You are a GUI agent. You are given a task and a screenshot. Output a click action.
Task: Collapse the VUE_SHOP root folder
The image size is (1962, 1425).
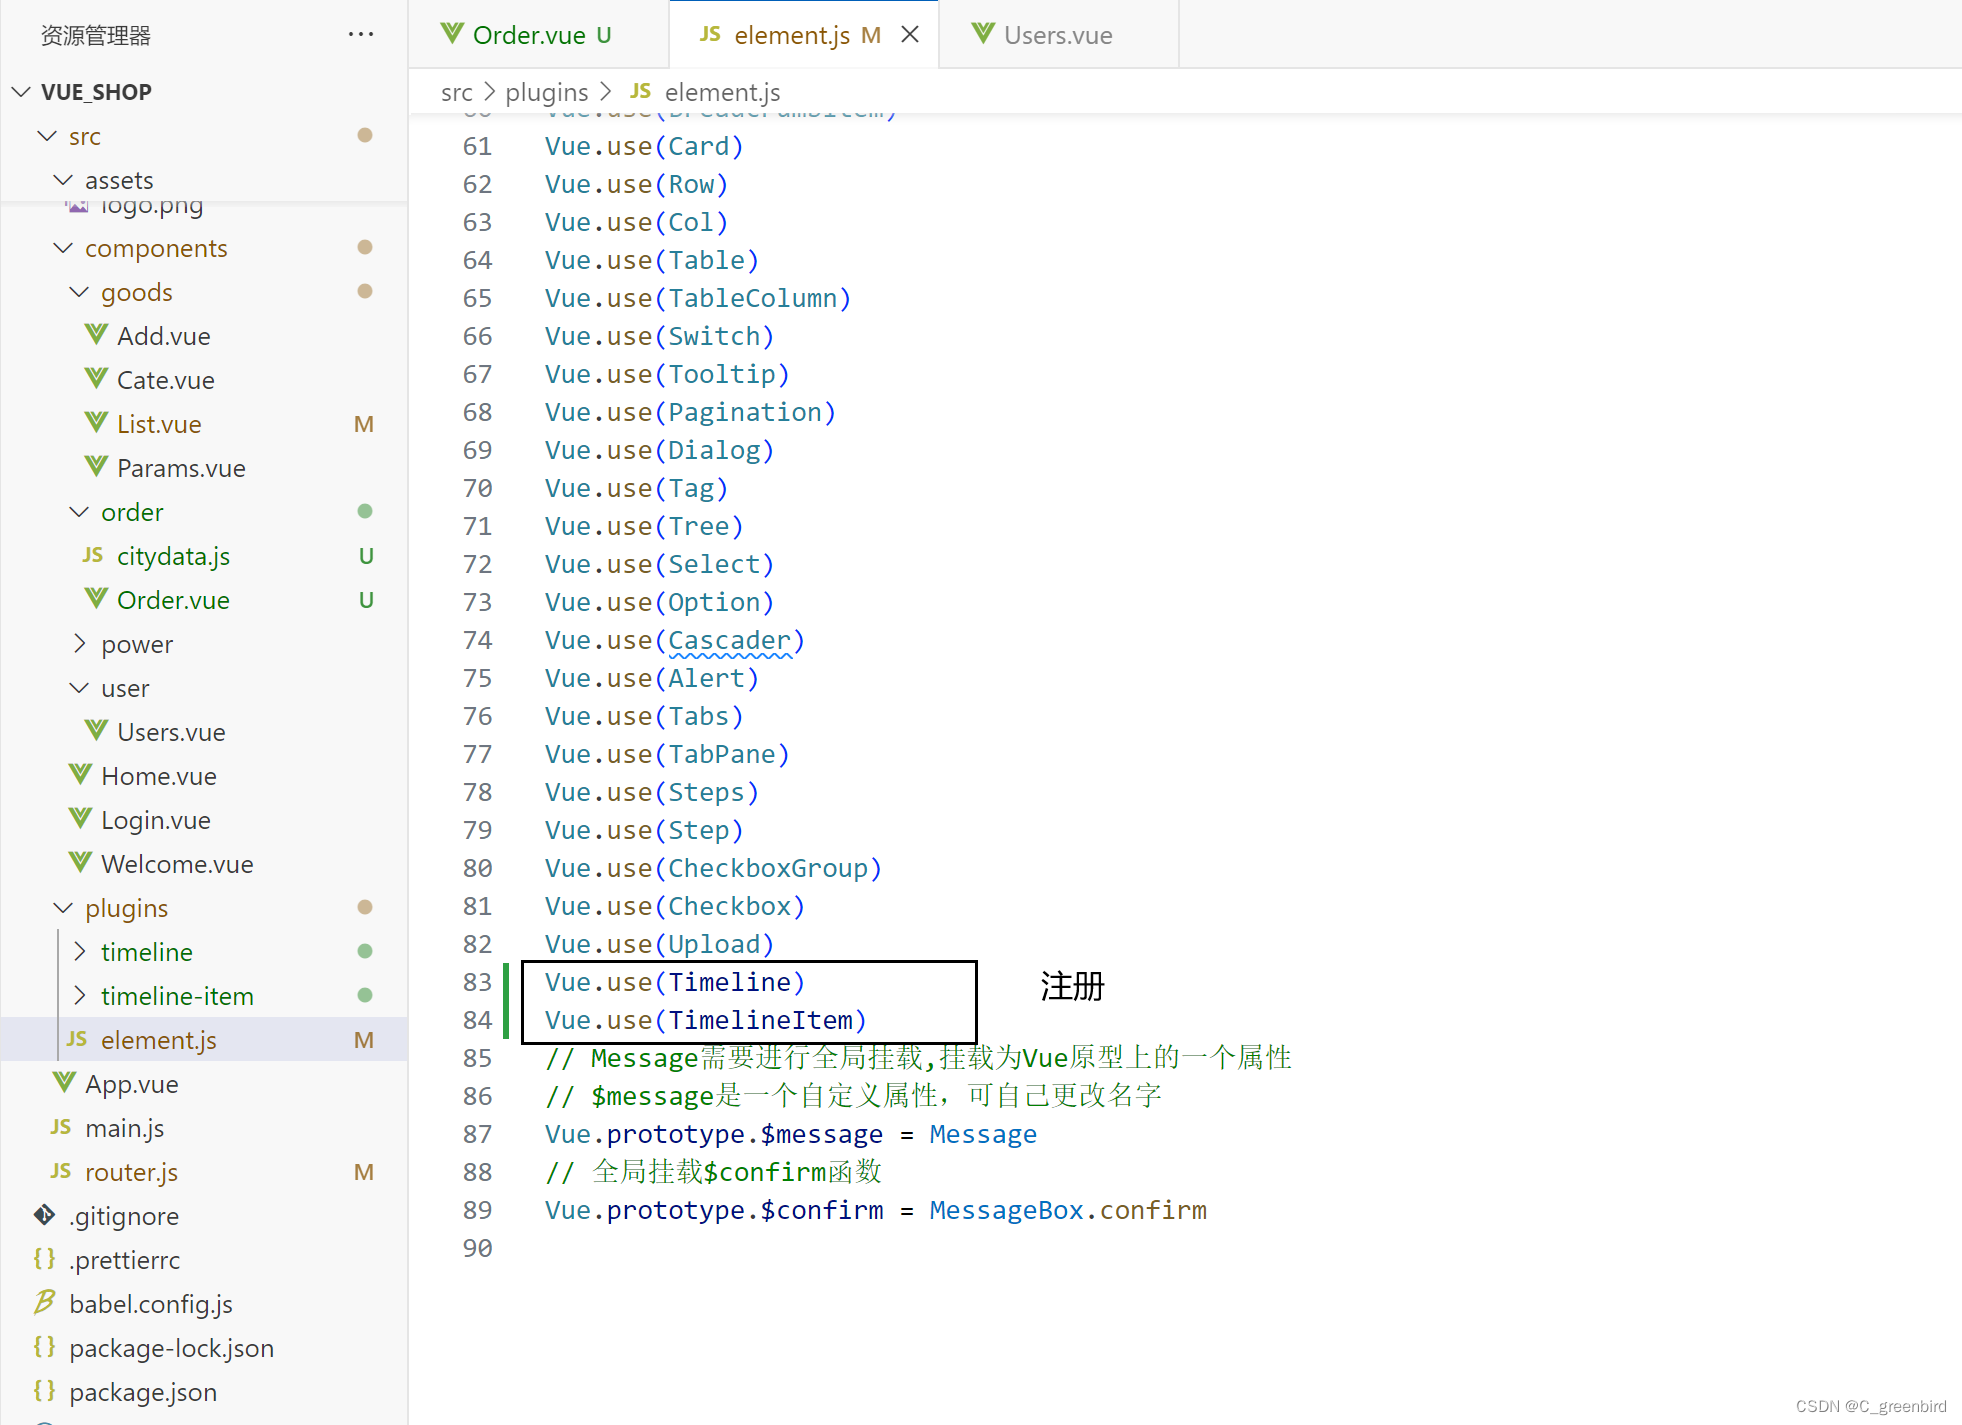pos(20,92)
